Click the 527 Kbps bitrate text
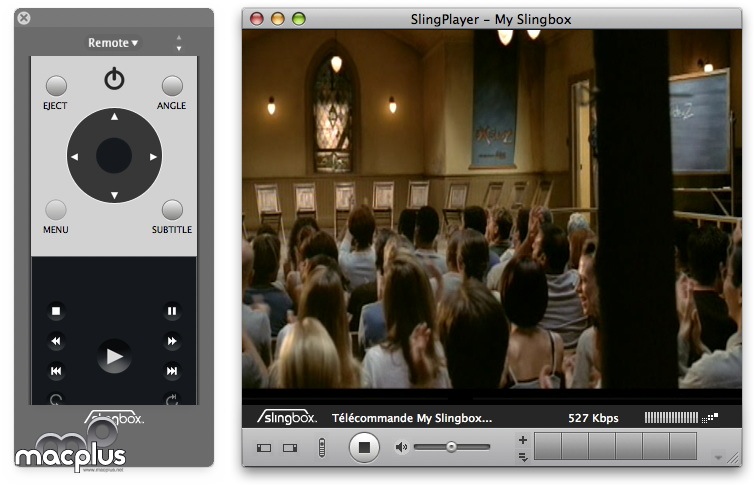756x487 pixels. tap(593, 418)
